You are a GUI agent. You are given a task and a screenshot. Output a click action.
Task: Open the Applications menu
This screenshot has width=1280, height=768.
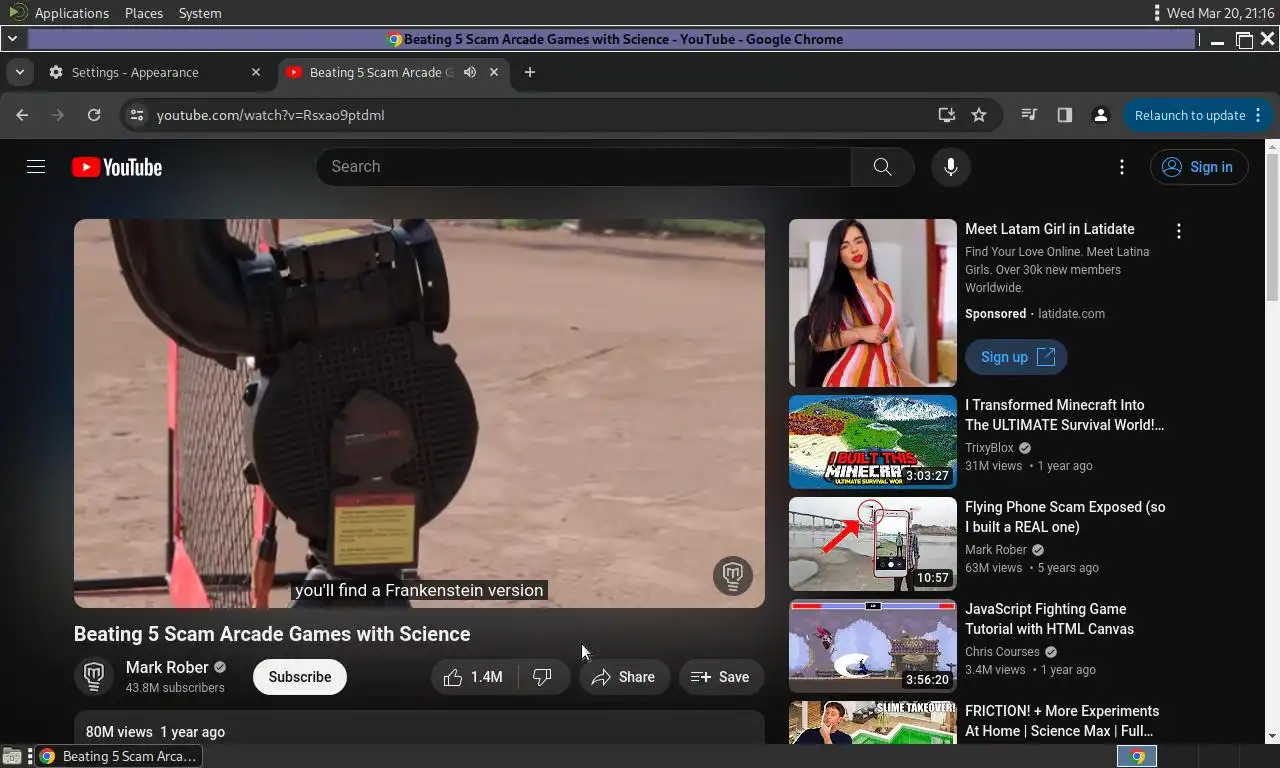point(71,13)
